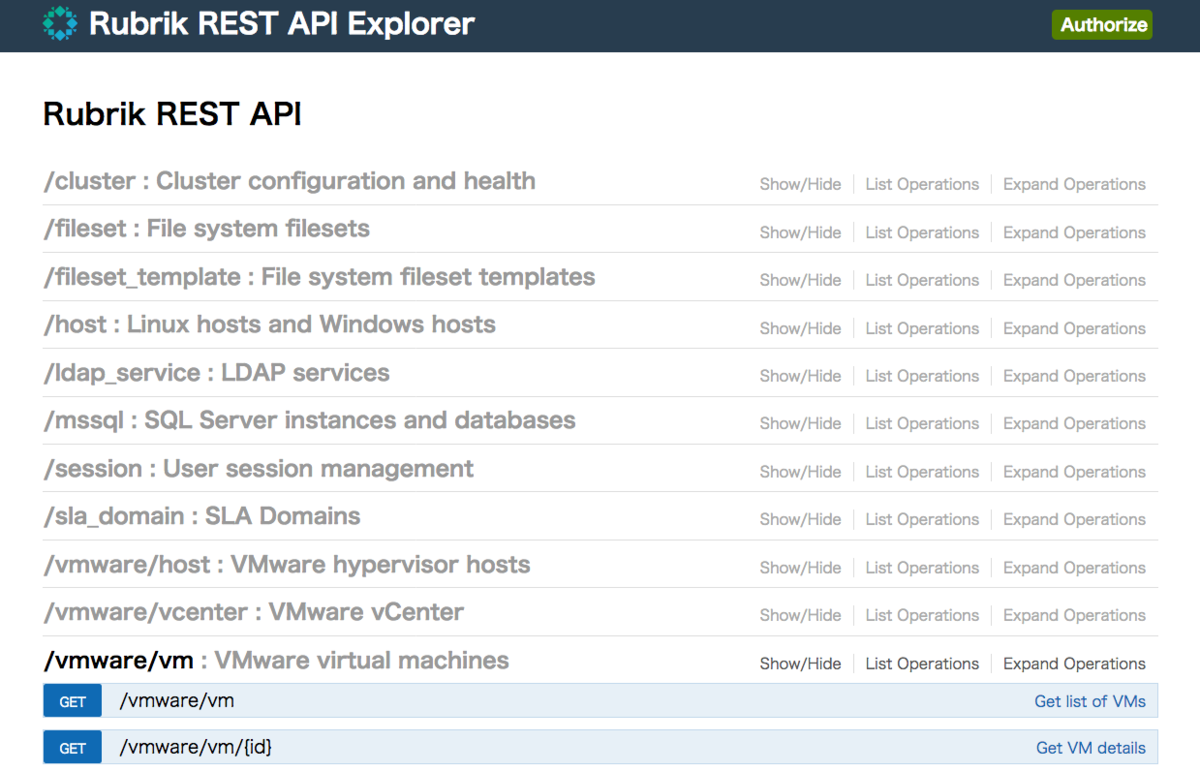Toggle Show/Hide for /host
This screenshot has height=772, width=1200.
pyautogui.click(x=800, y=328)
